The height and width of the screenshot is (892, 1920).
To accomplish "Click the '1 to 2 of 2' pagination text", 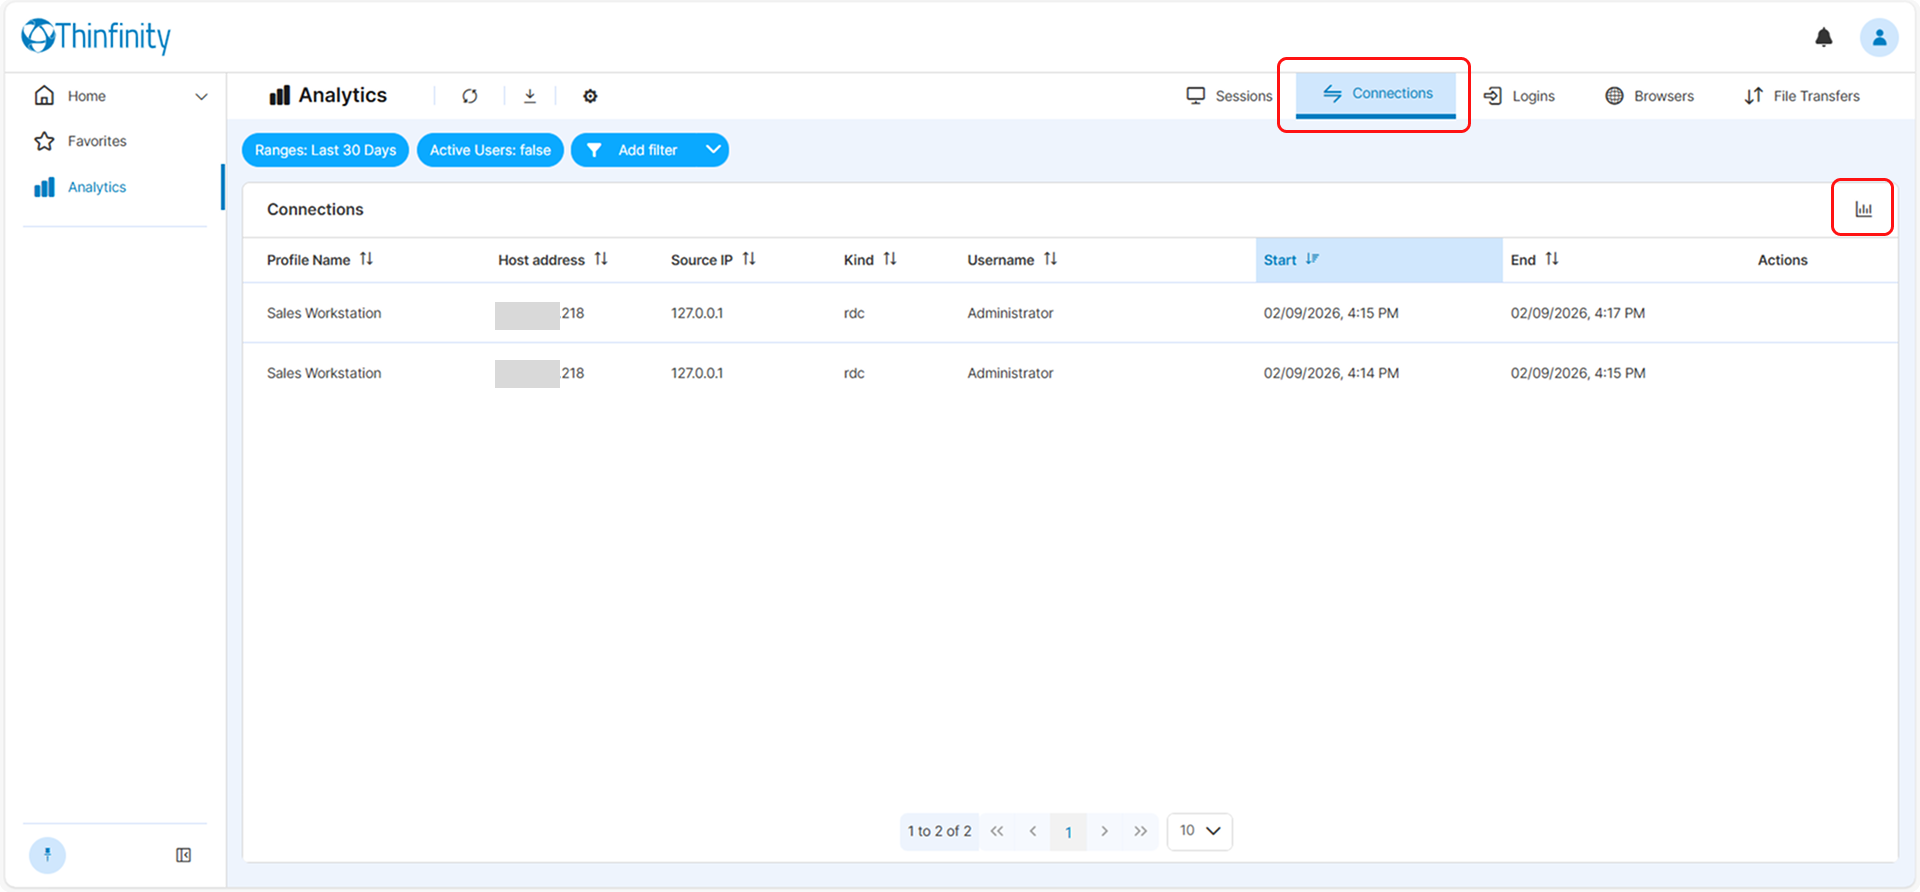I will [x=939, y=831].
